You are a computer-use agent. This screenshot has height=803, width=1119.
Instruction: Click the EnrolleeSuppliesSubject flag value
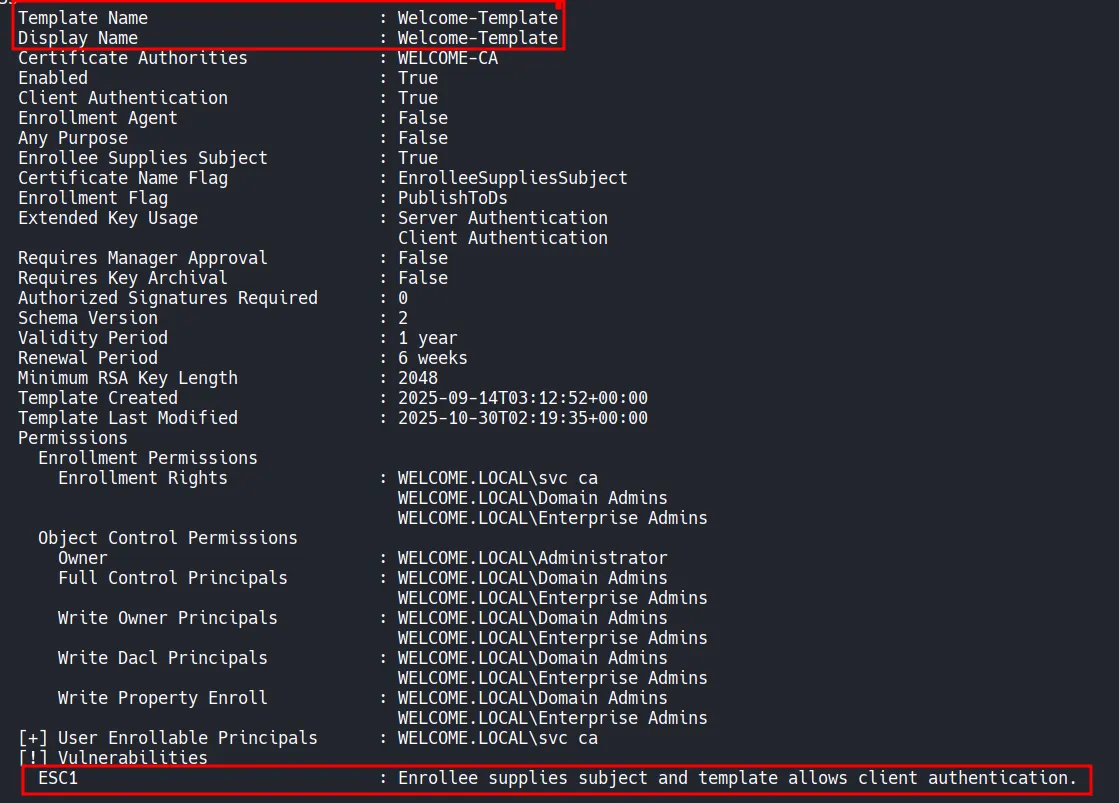point(512,178)
